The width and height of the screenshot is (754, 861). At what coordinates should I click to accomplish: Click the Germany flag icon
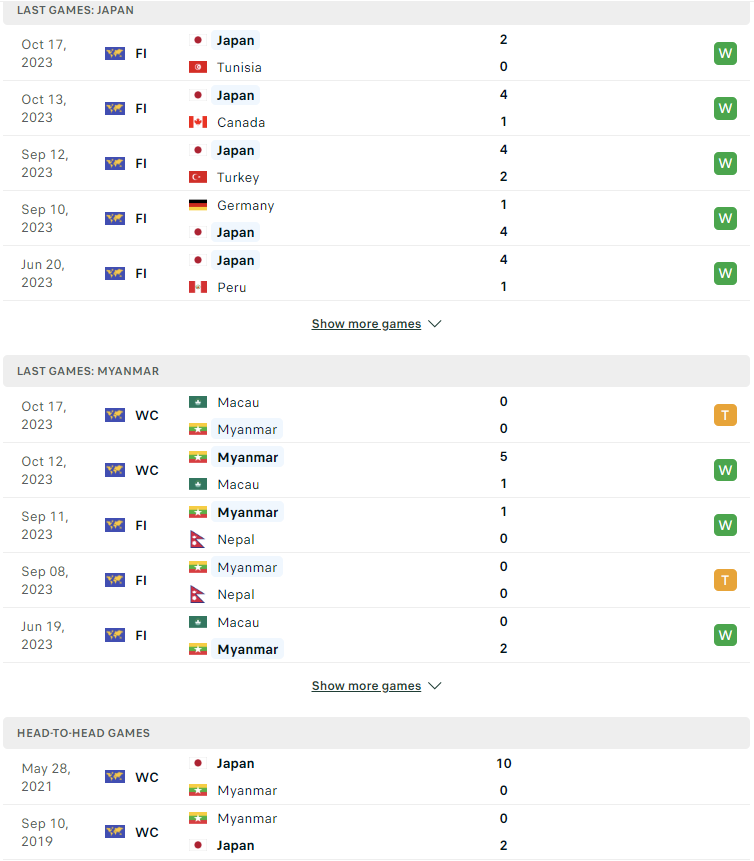pos(198,205)
